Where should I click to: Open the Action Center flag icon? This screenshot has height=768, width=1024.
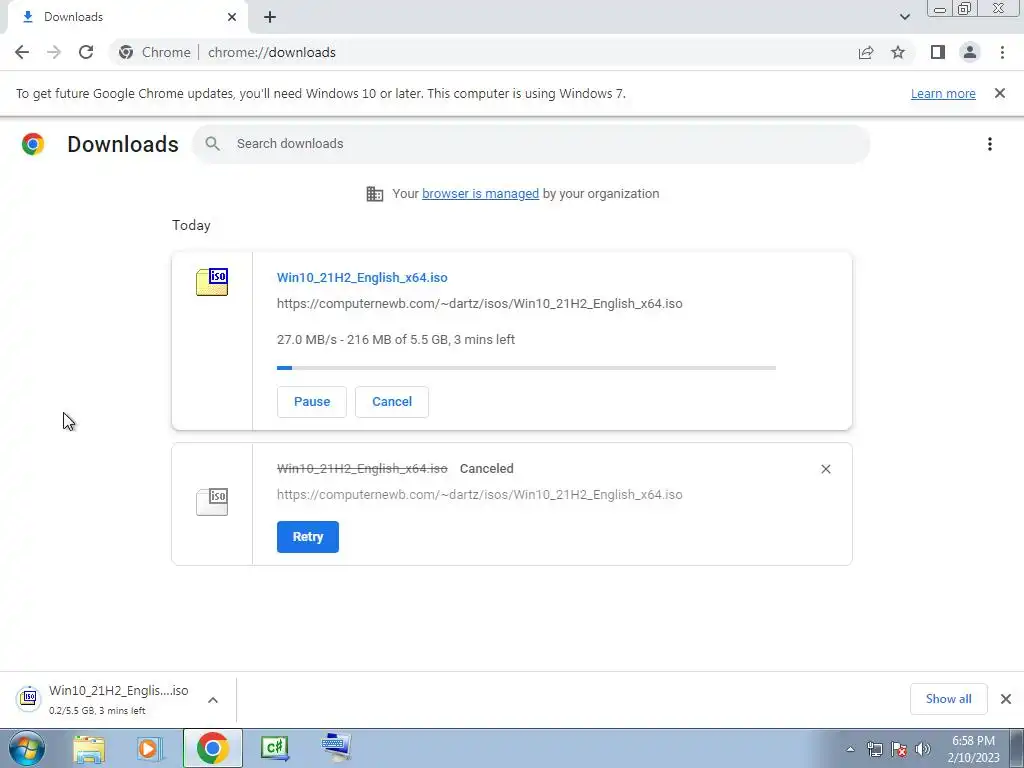click(899, 750)
